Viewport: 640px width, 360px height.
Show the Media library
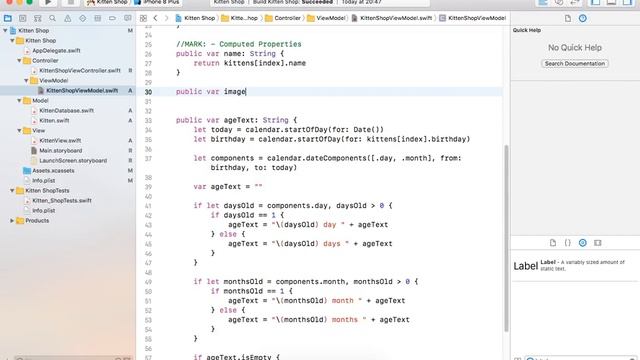point(598,242)
